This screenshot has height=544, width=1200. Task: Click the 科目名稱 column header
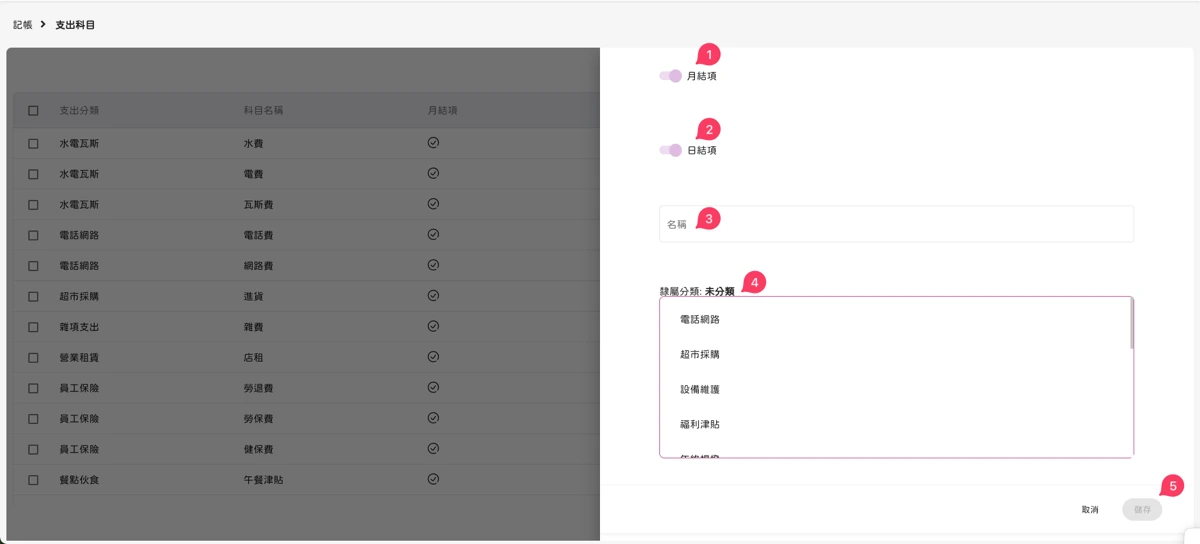click(x=264, y=110)
